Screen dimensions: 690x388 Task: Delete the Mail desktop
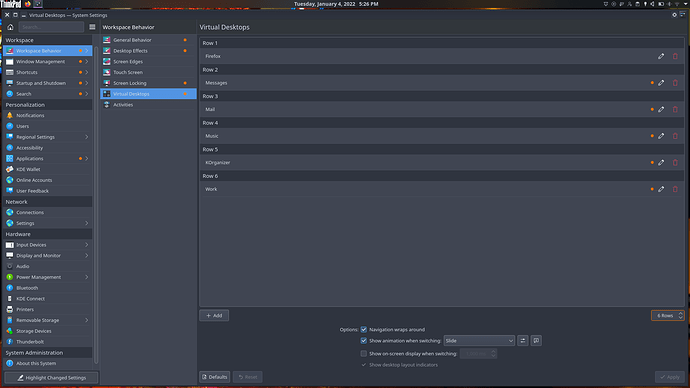click(x=675, y=110)
